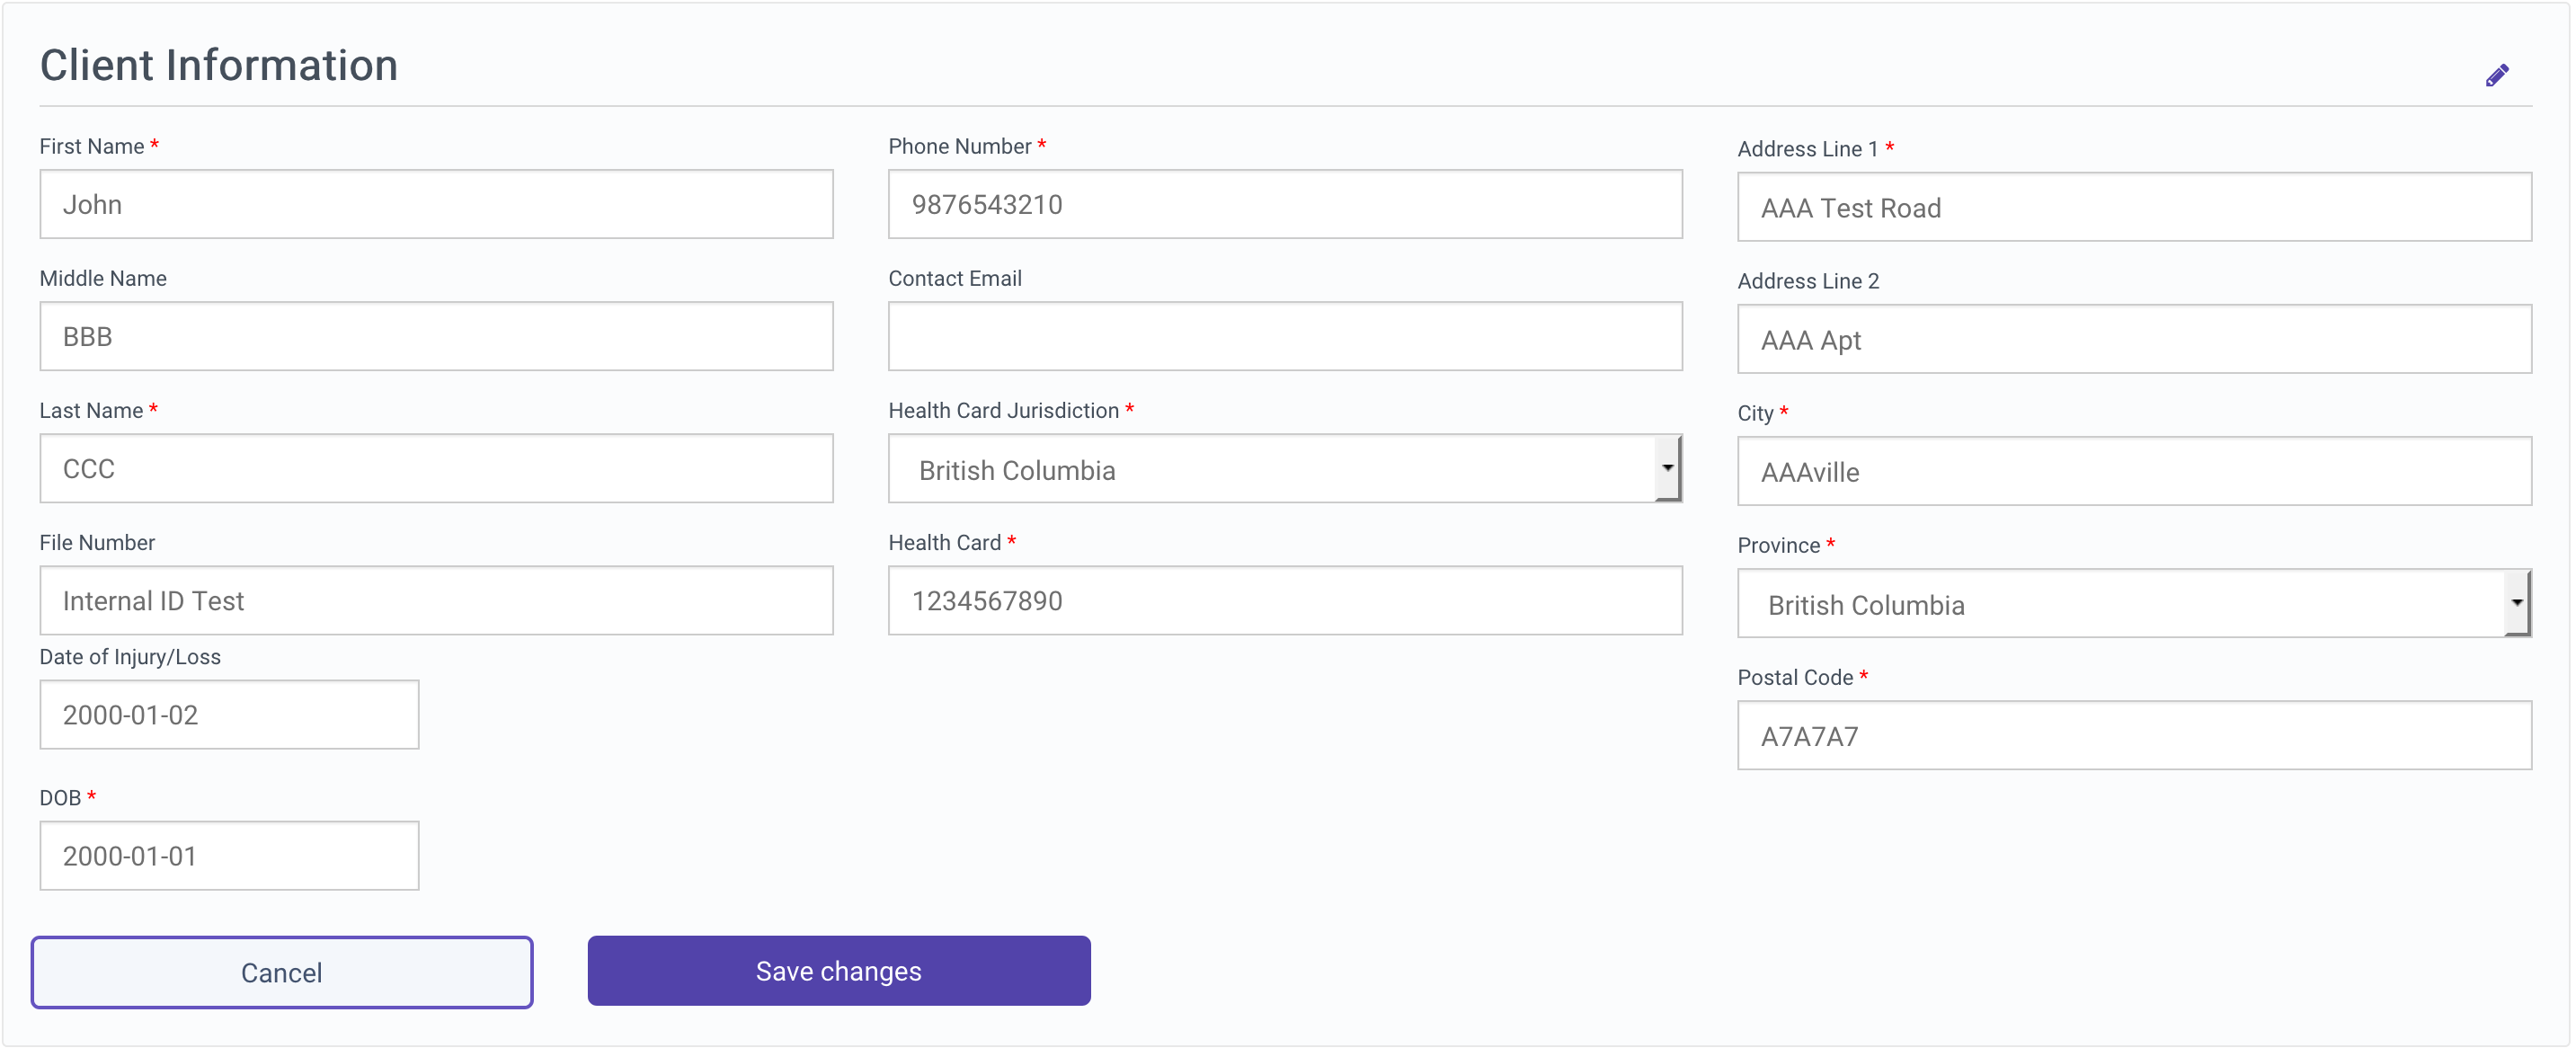Click the Postal Code field
Image resolution: width=2576 pixels, height=1048 pixels.
[2134, 735]
